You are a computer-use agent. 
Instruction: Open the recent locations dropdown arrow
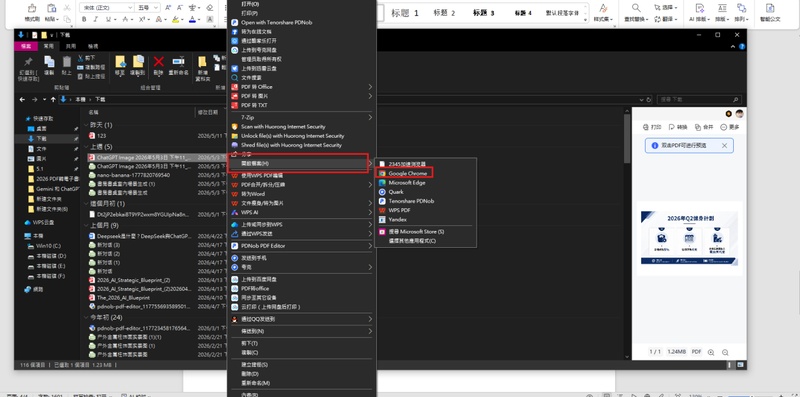click(45, 100)
